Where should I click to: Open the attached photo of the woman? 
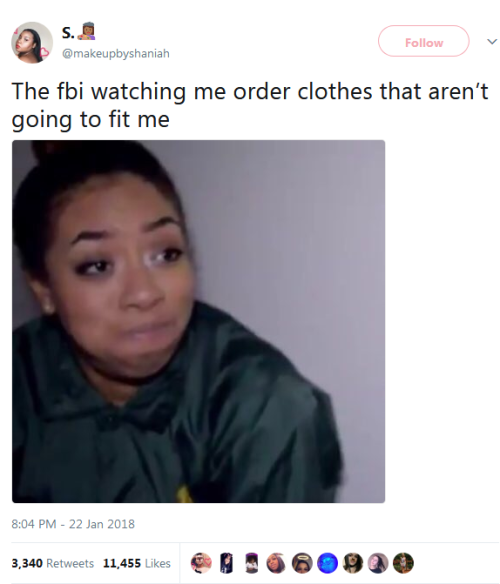(199, 321)
